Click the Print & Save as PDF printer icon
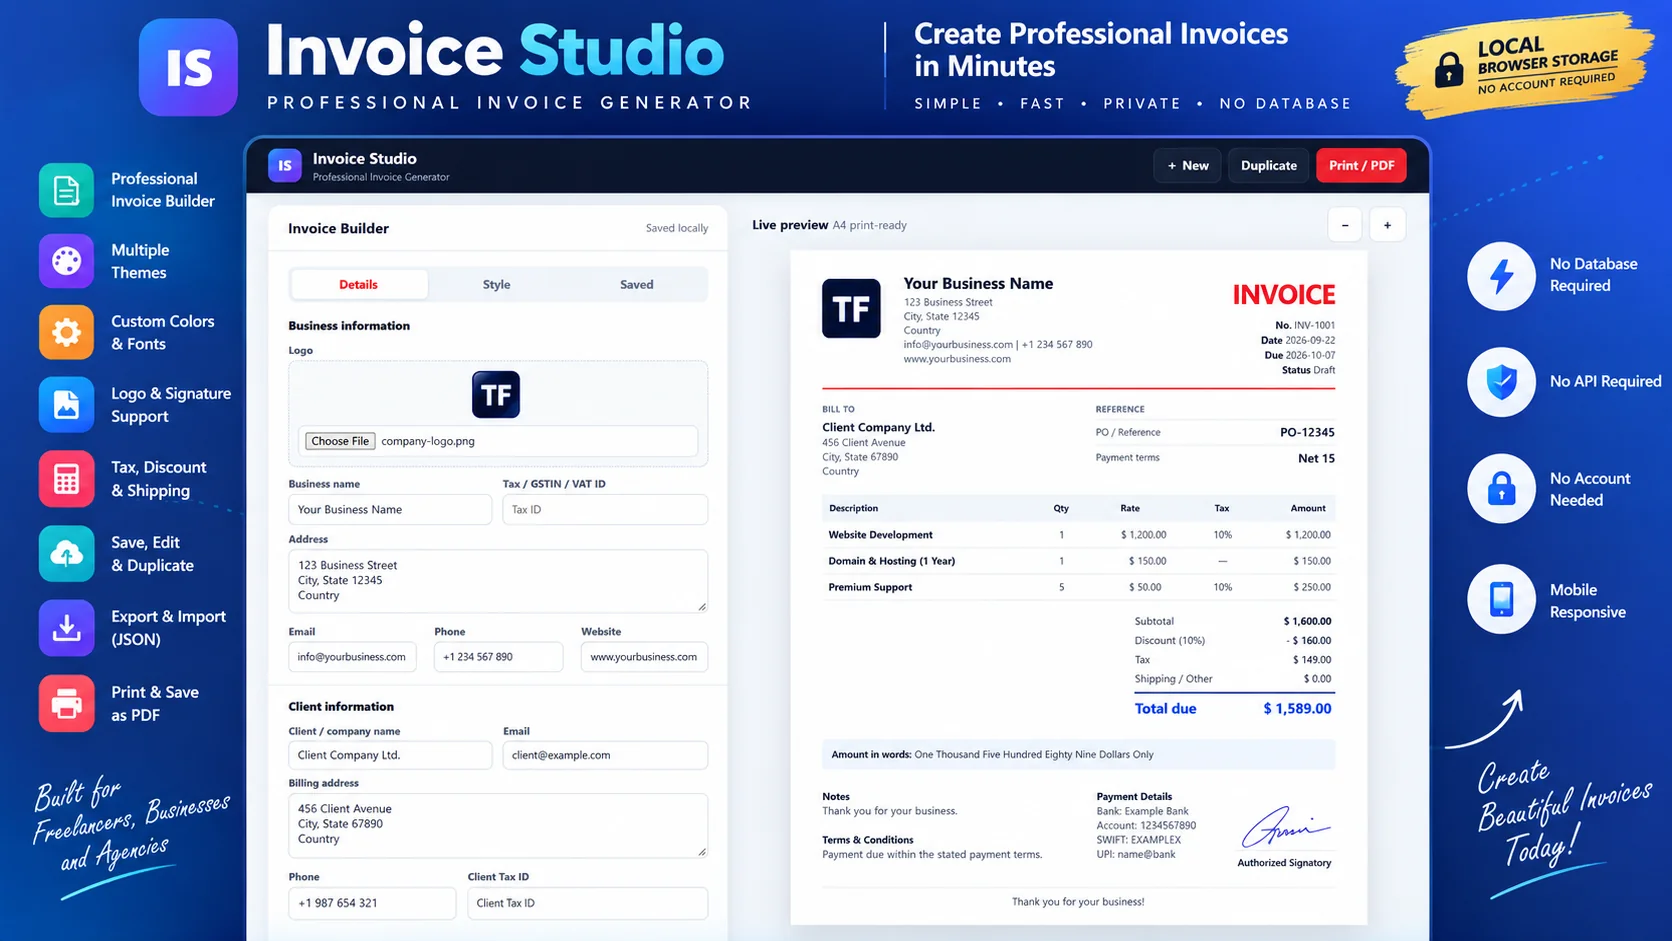This screenshot has width=1672, height=941. [x=66, y=703]
